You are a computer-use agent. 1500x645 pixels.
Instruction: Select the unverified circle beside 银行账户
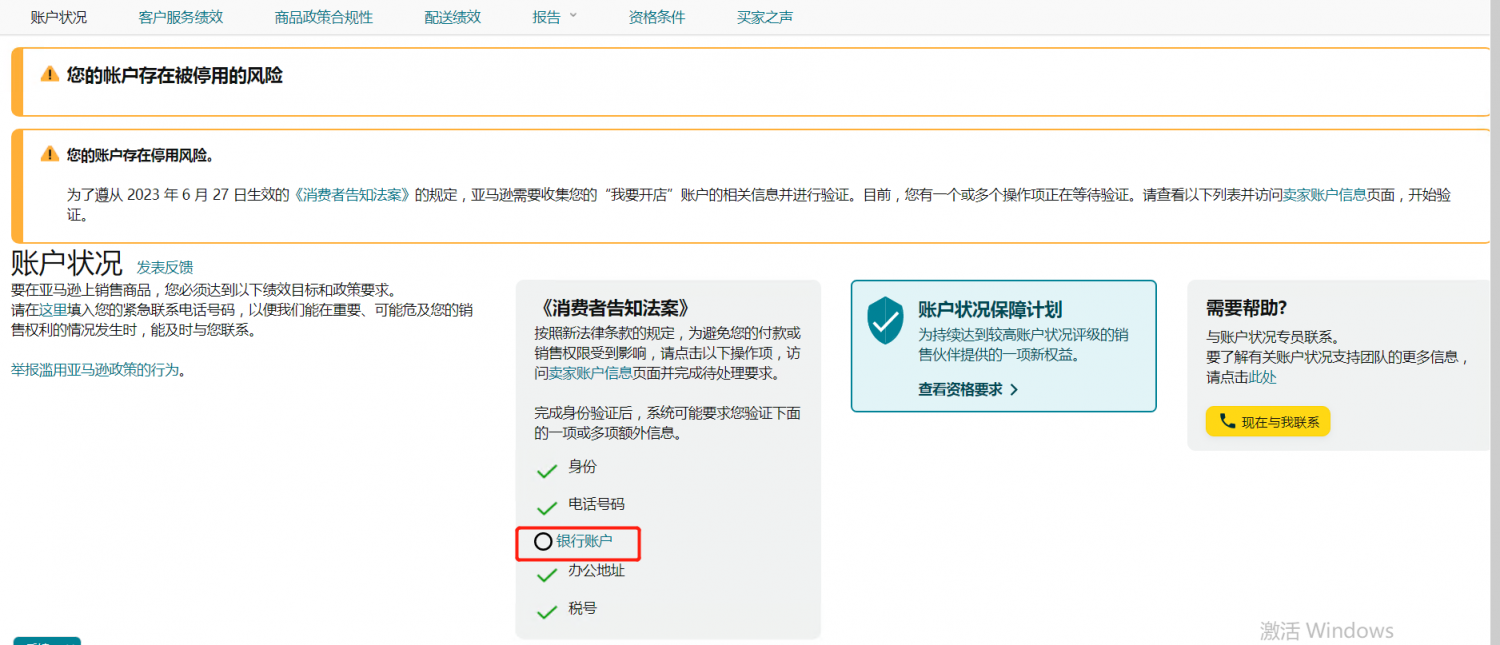pyautogui.click(x=543, y=542)
